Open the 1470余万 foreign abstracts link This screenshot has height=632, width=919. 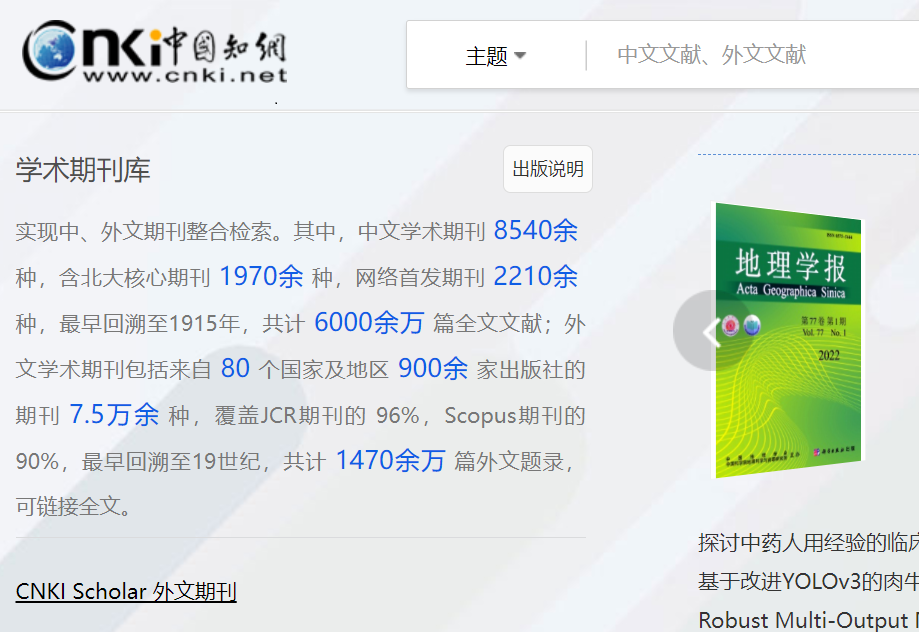tap(390, 461)
